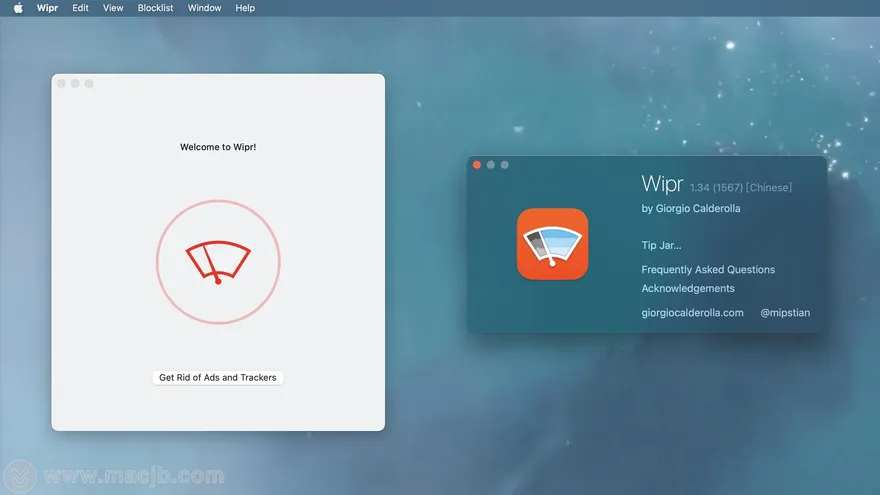
Task: Show the Window menu
Action: tap(205, 8)
